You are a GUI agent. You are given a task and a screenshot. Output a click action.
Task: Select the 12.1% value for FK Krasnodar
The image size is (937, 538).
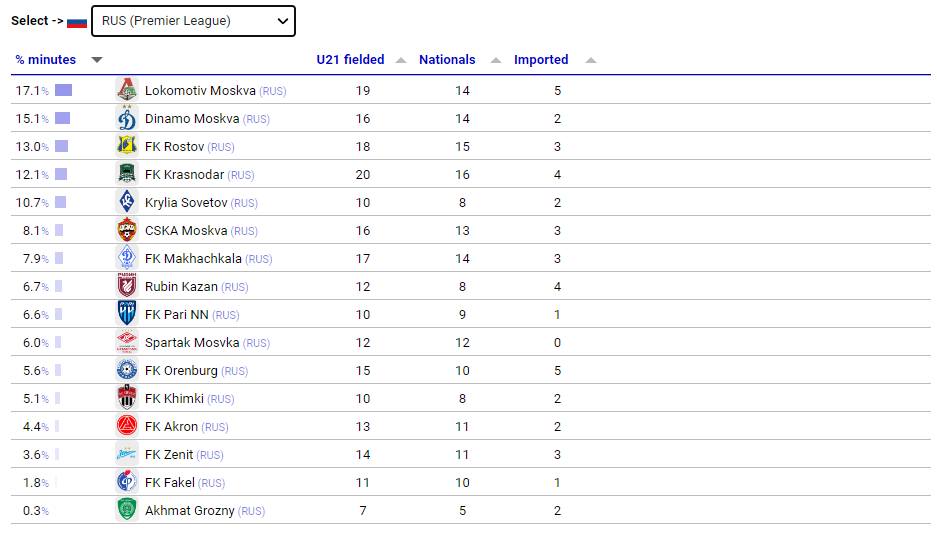point(32,175)
